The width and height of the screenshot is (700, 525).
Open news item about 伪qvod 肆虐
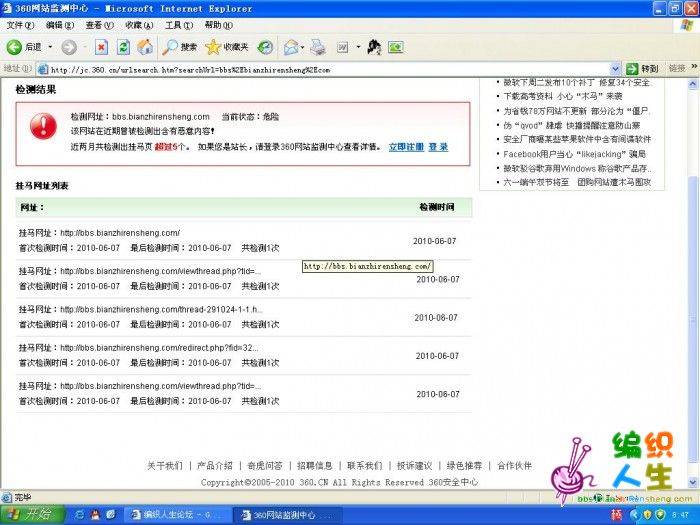pyautogui.click(x=571, y=126)
